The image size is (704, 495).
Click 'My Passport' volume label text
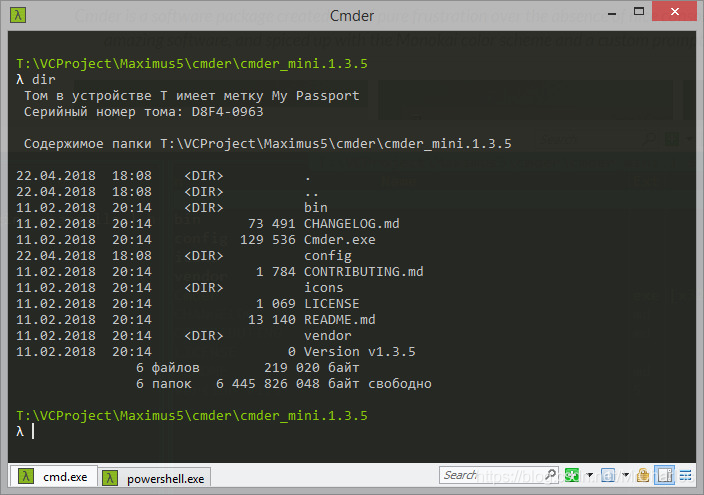click(316, 96)
